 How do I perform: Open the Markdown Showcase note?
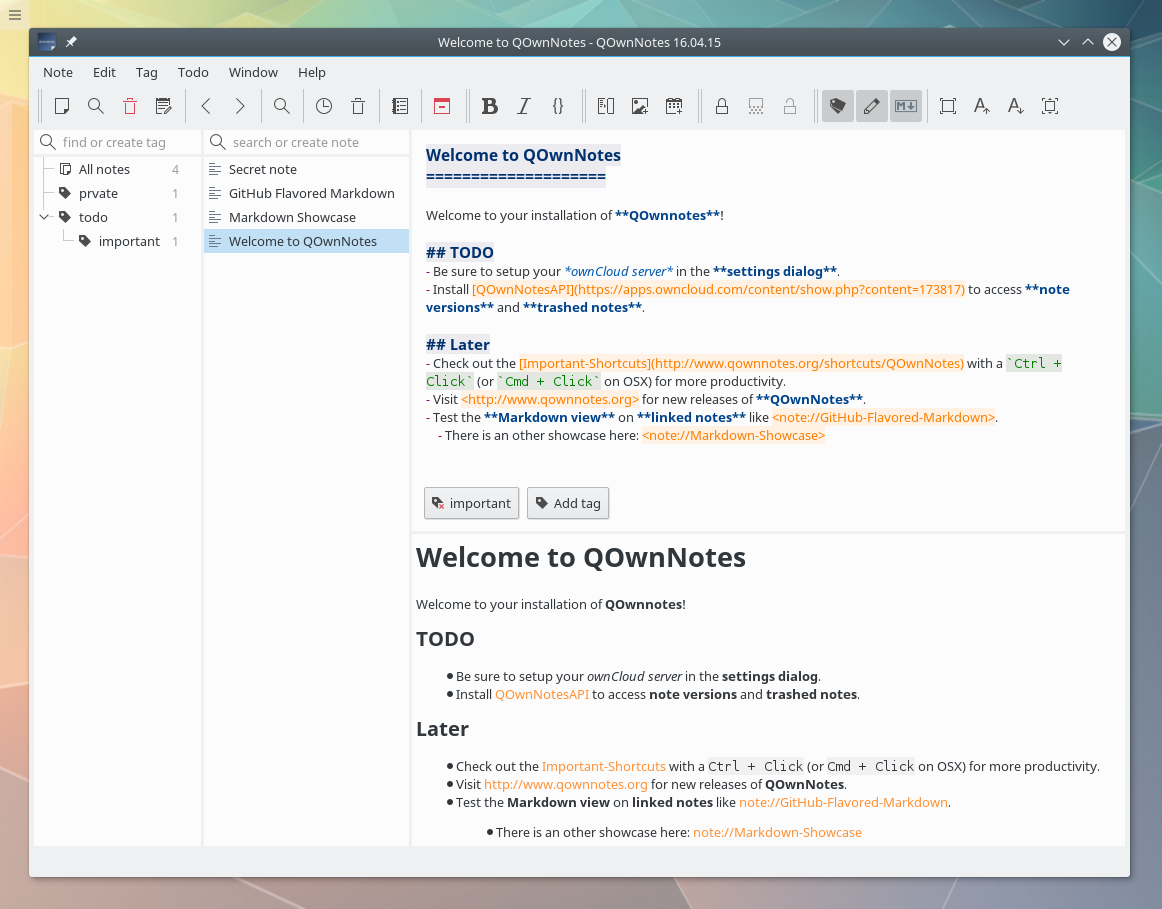coord(306,217)
